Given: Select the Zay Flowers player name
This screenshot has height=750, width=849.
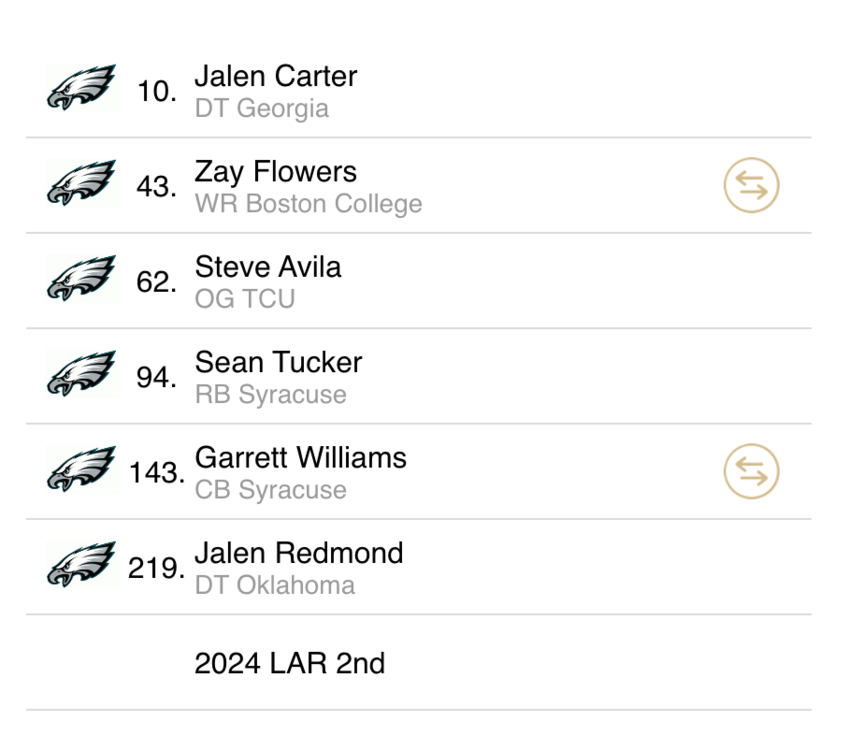Looking at the screenshot, I should (275, 172).
